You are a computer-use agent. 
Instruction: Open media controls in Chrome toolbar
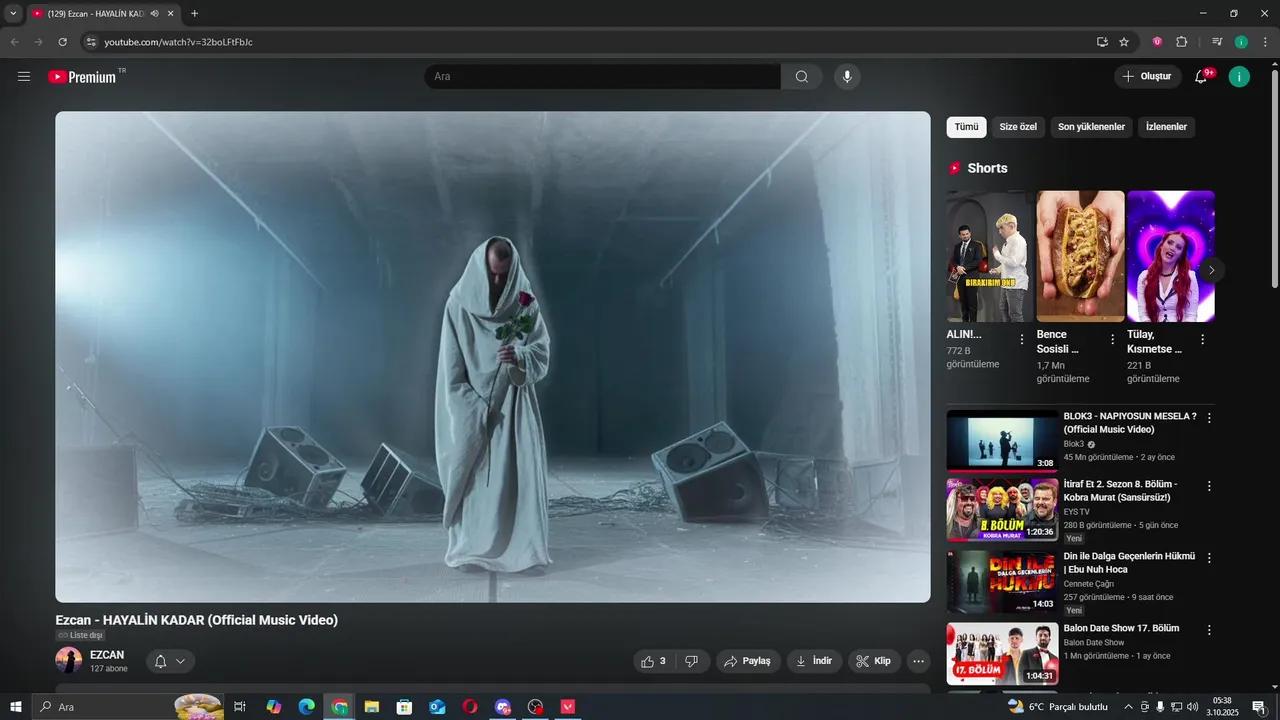(1217, 42)
